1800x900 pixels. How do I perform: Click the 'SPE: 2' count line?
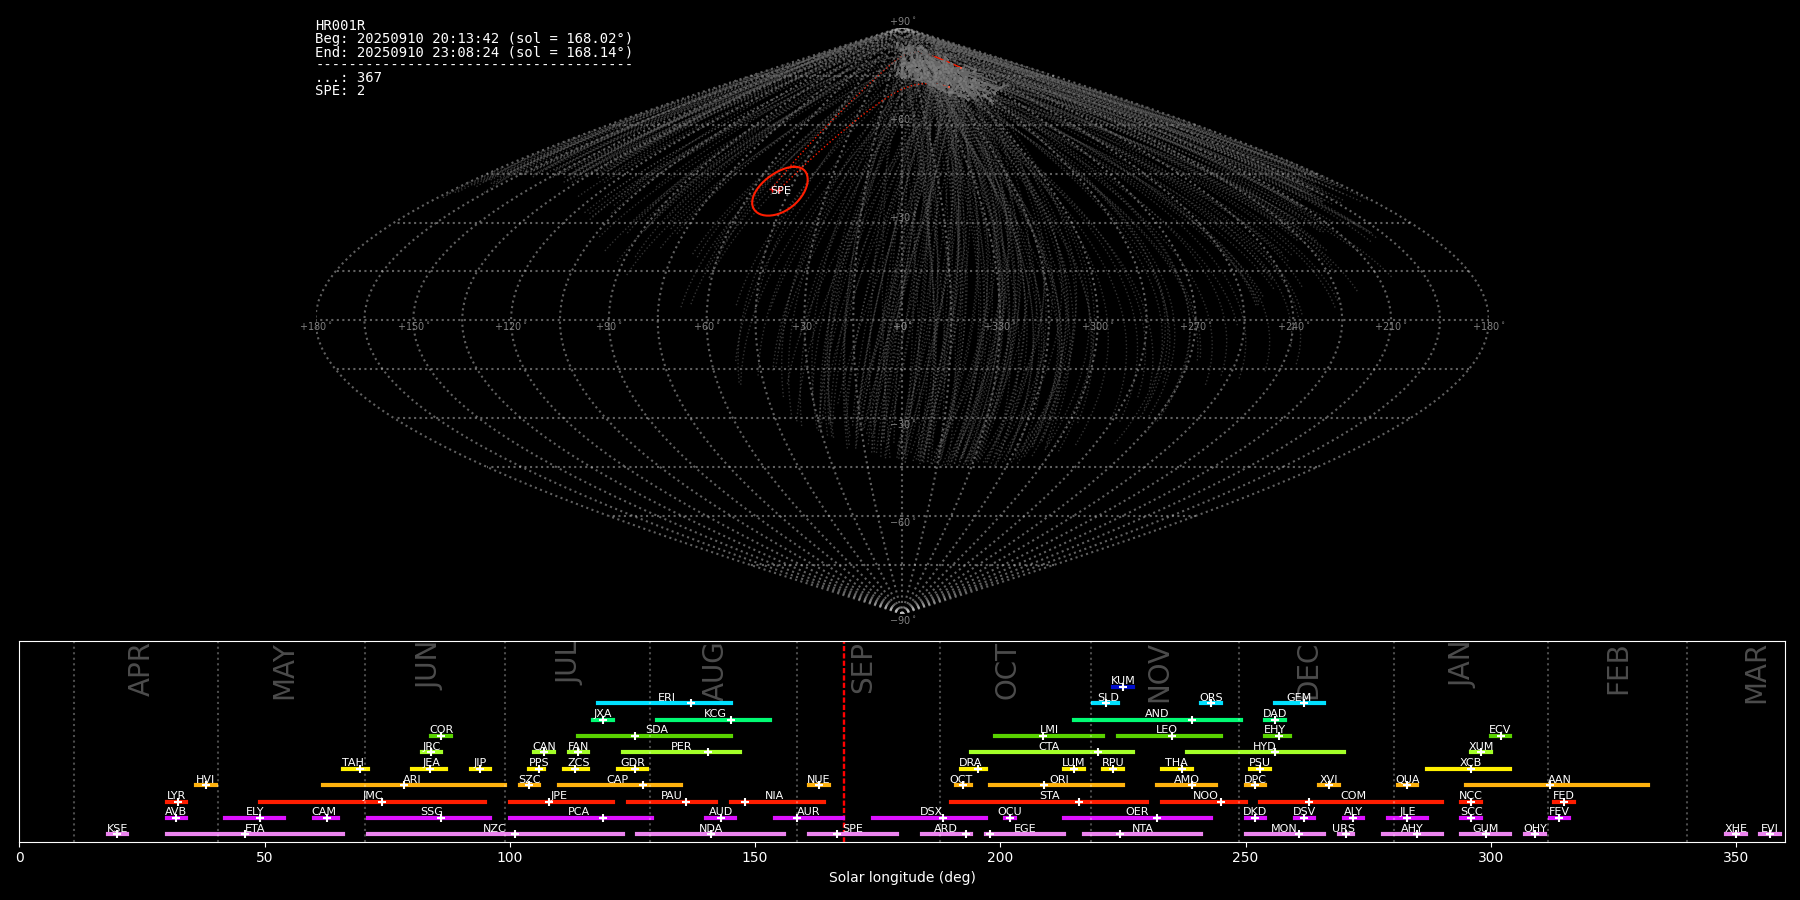point(340,91)
